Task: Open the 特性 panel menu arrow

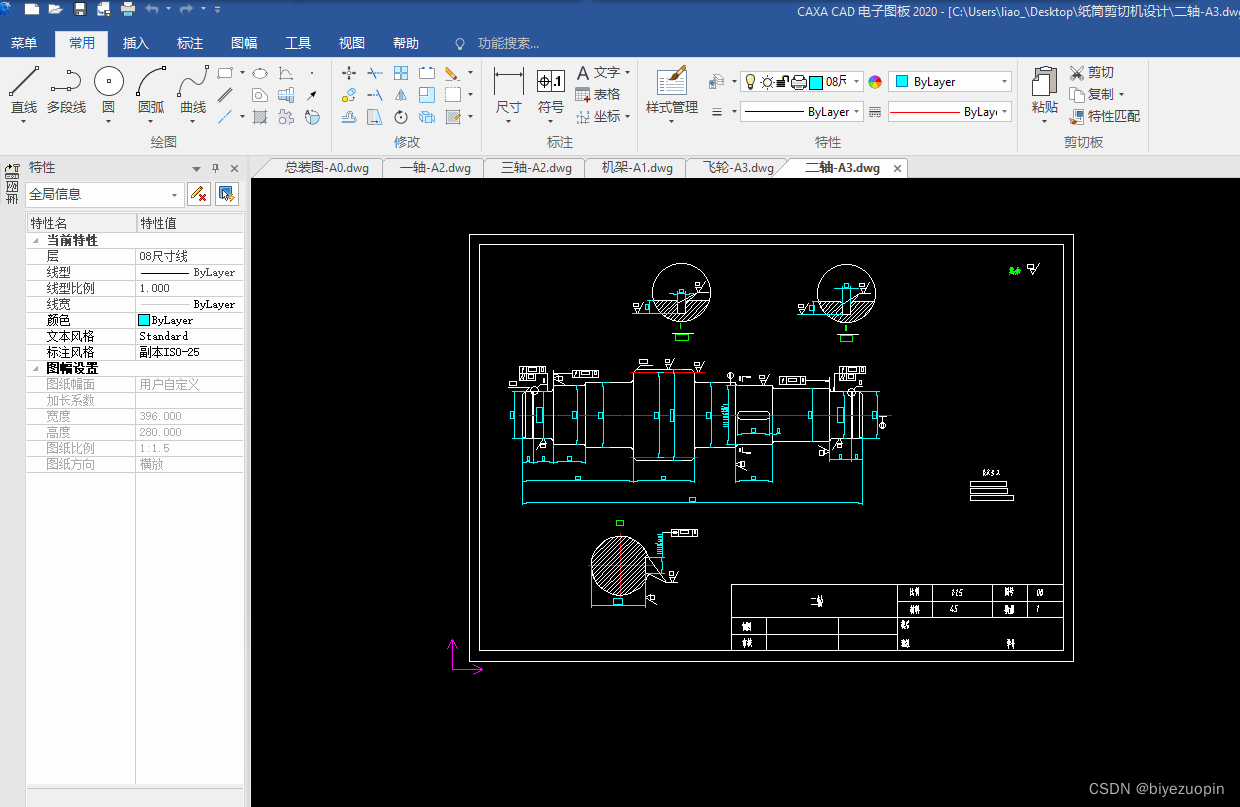Action: 197,168
